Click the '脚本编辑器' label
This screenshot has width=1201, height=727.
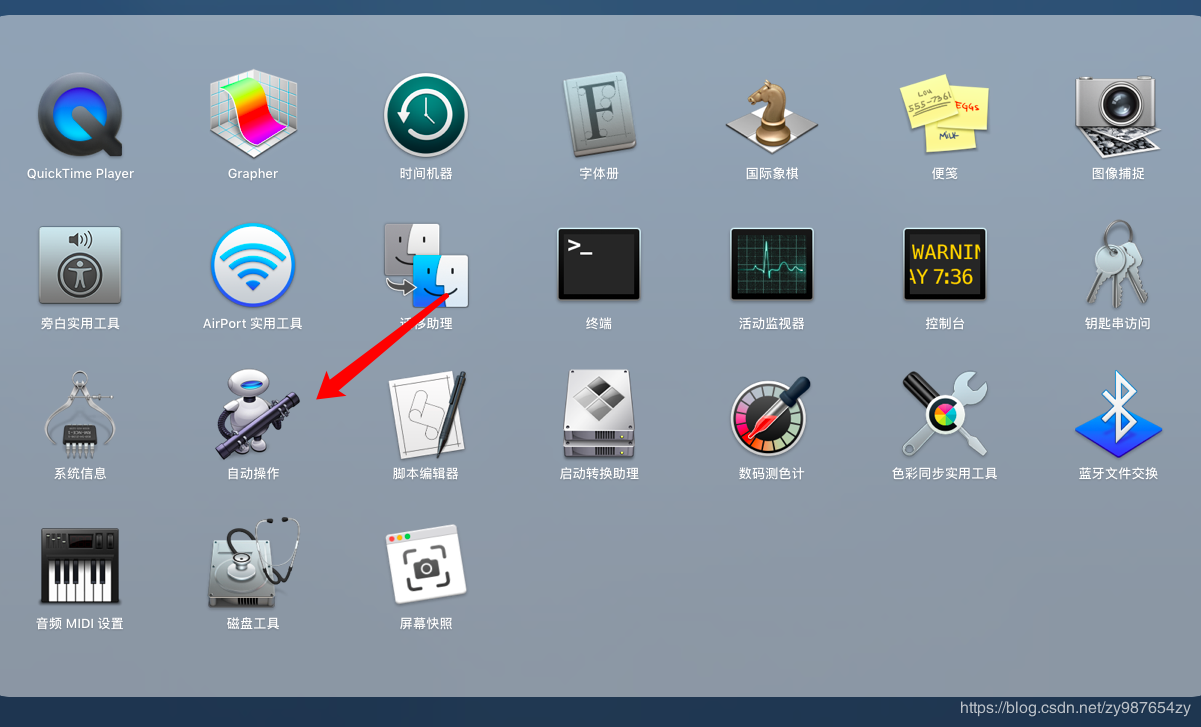pyautogui.click(x=426, y=474)
